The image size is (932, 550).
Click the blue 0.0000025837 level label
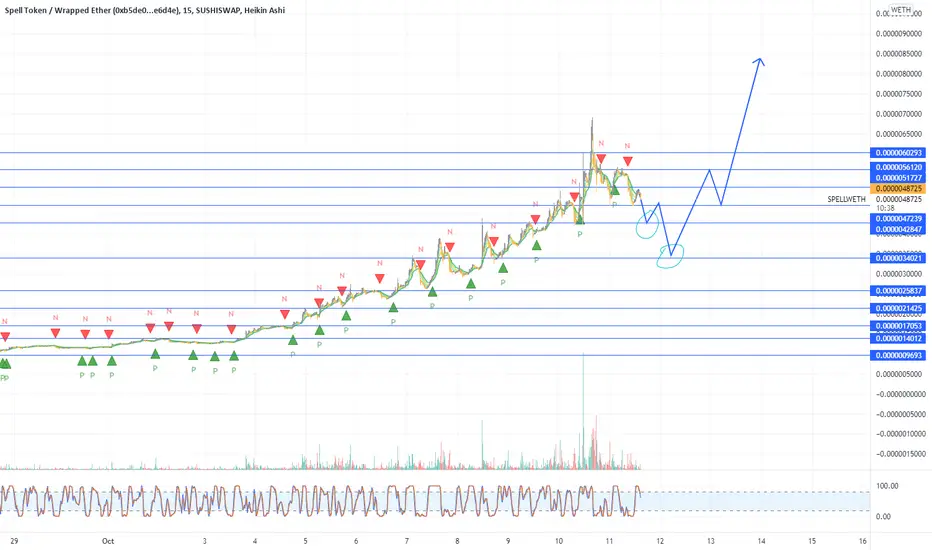click(898, 291)
